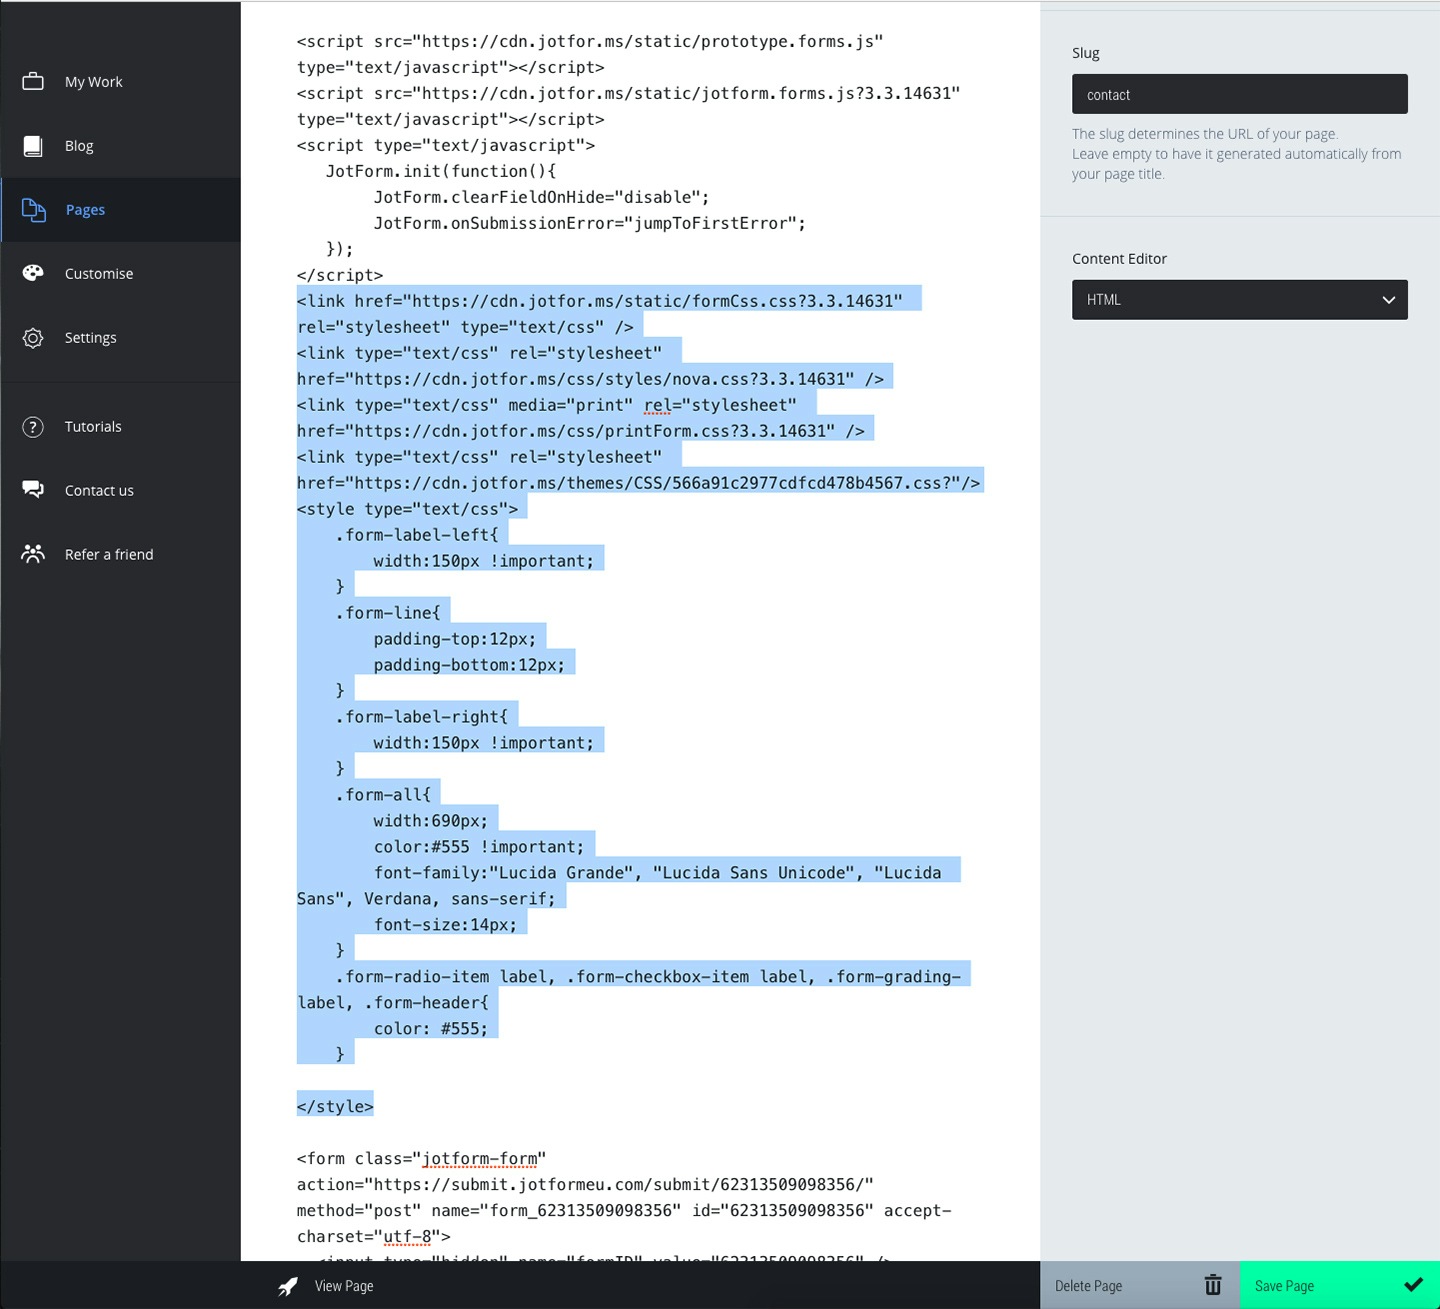Image resolution: width=1440 pixels, height=1309 pixels.
Task: Click the Settings gear icon
Action: [x=33, y=338]
